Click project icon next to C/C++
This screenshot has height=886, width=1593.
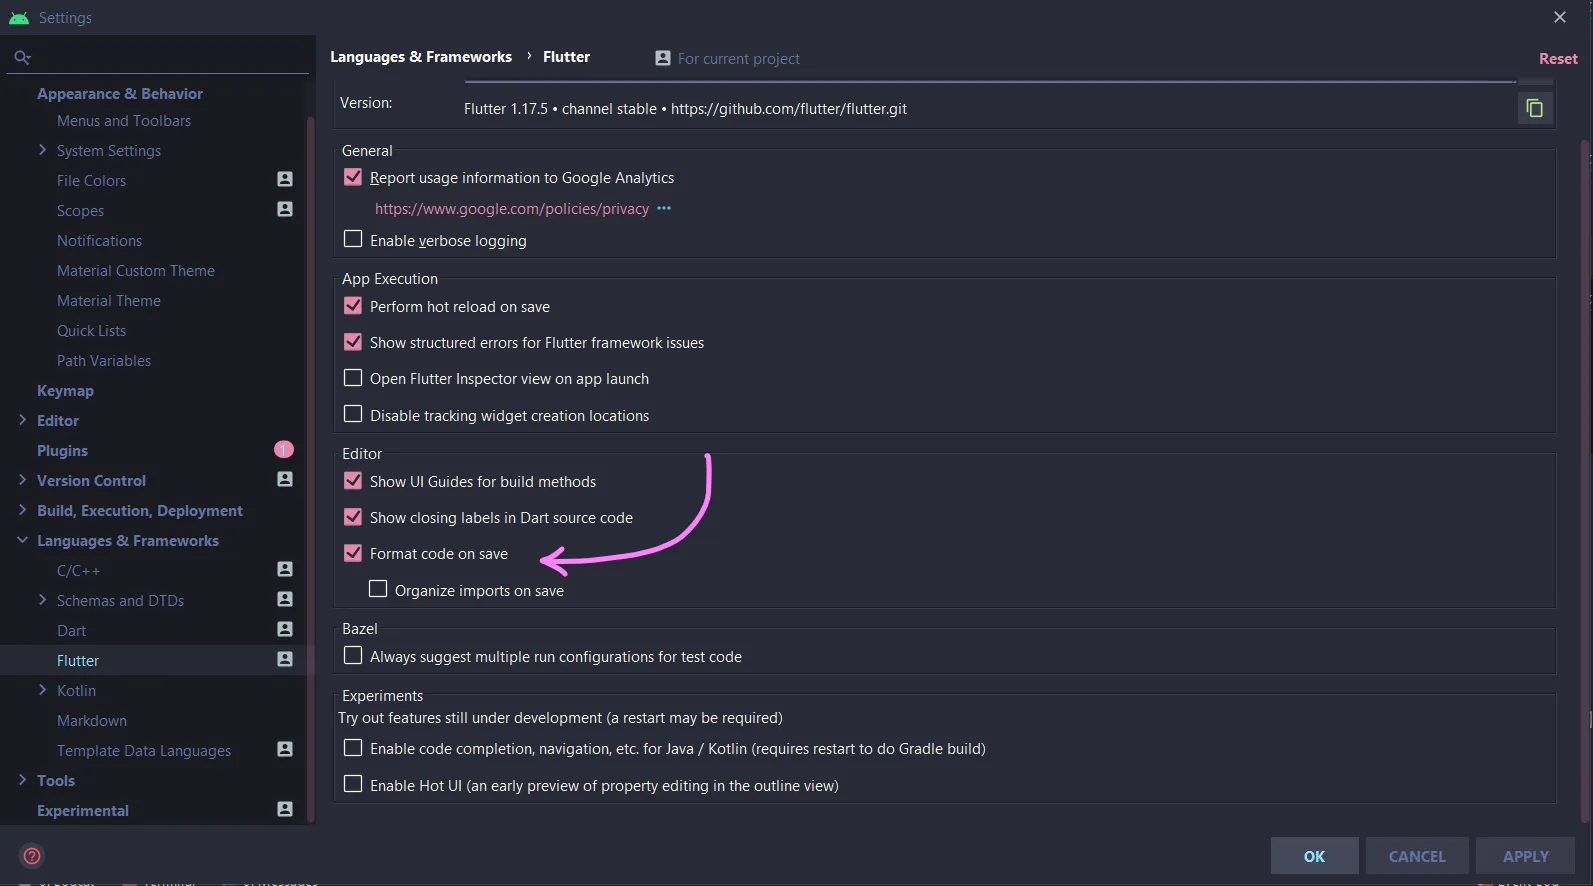pos(285,569)
